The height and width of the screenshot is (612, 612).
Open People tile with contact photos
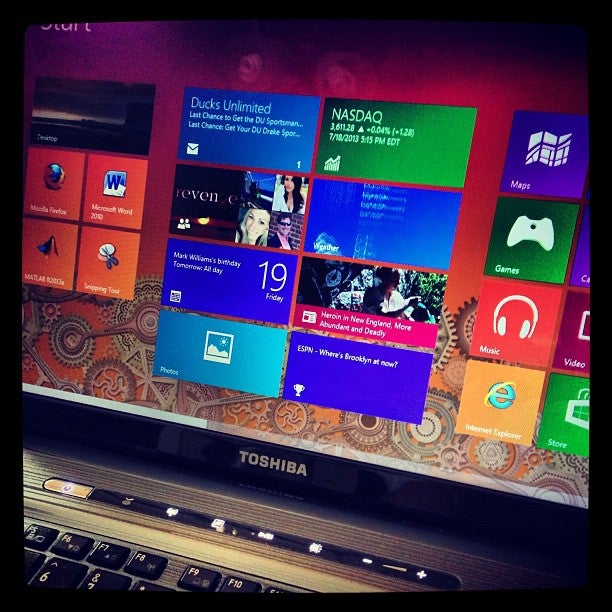(237, 205)
